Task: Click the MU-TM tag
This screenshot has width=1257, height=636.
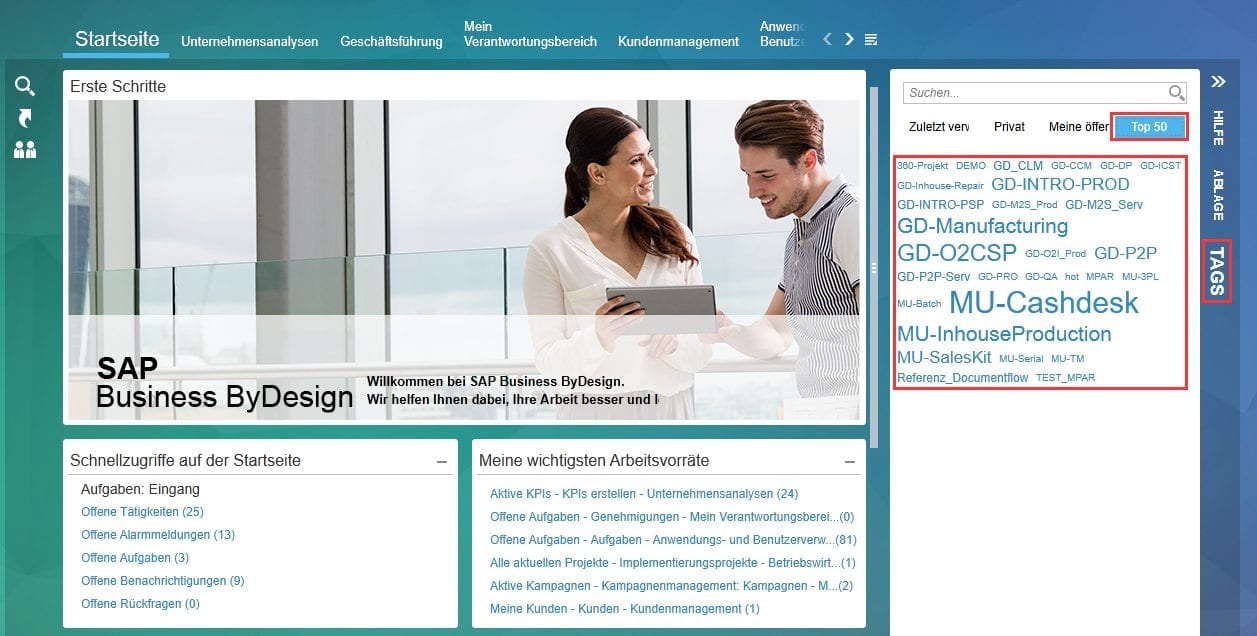Action: click(x=1067, y=359)
